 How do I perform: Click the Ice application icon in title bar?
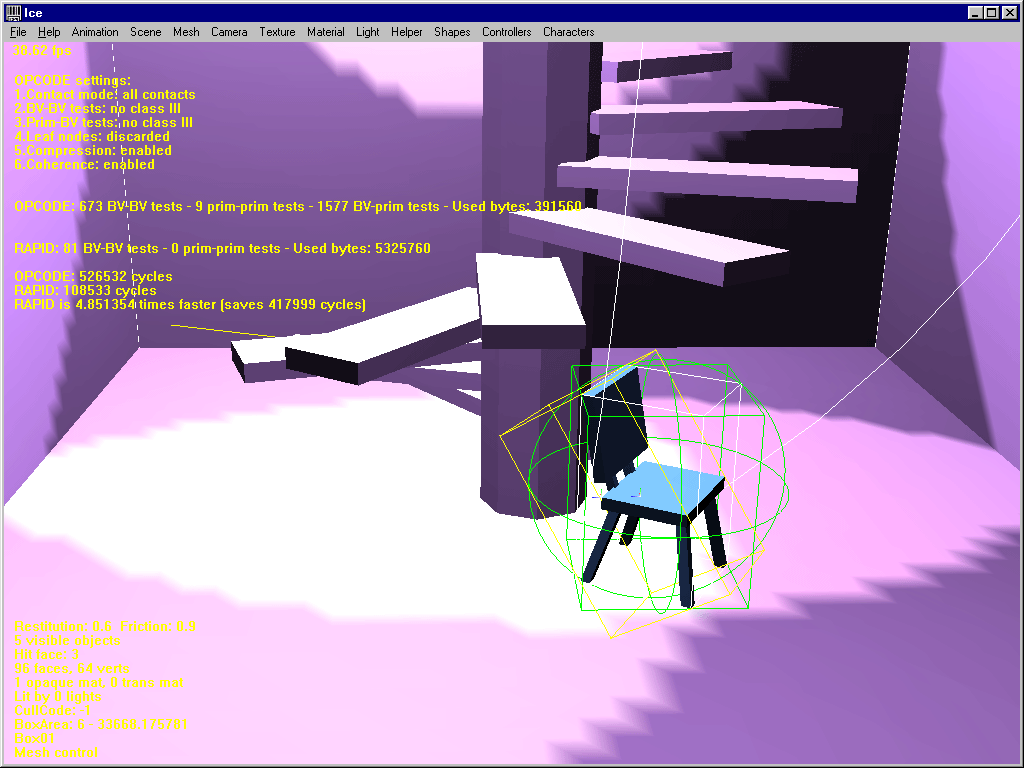[13, 12]
